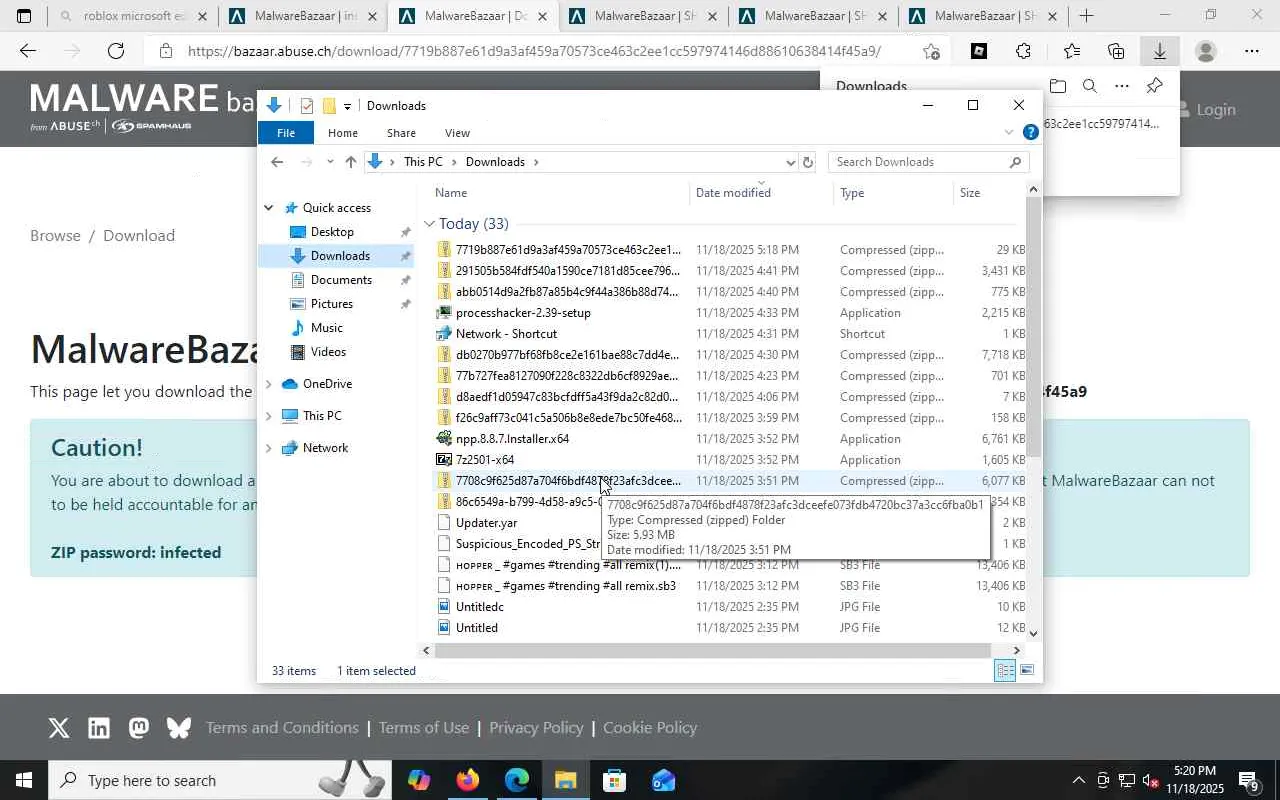Sort files by the Date modified column
The image size is (1280, 800).
(733, 193)
